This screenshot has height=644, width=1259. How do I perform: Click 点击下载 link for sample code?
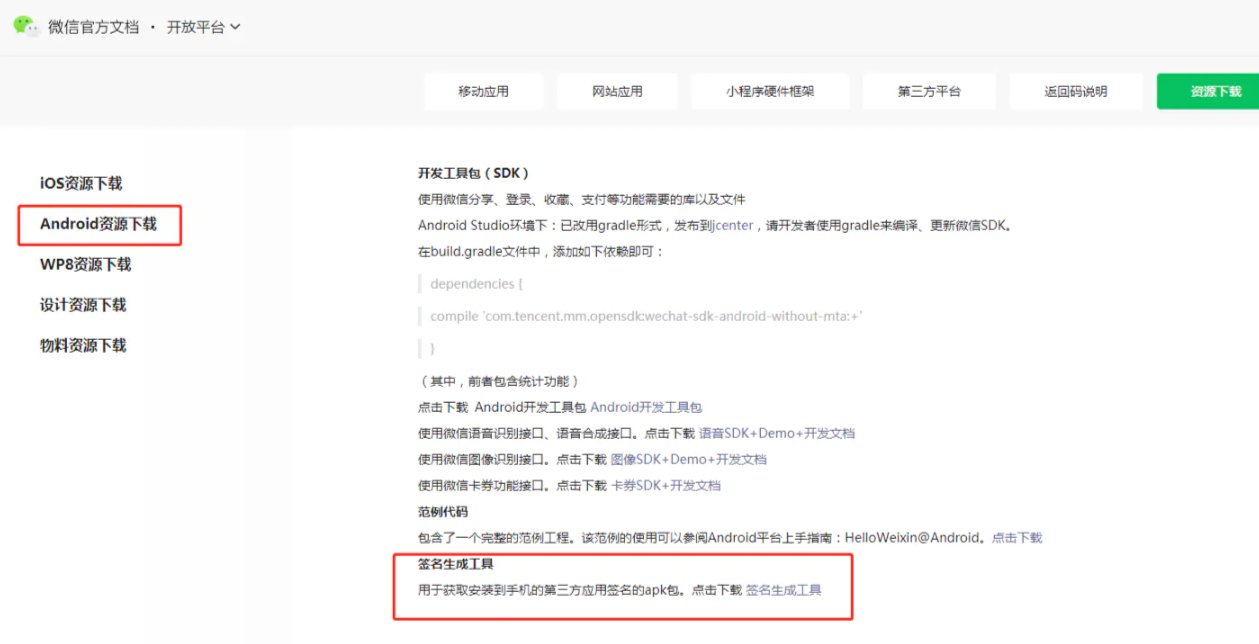click(x=1017, y=537)
